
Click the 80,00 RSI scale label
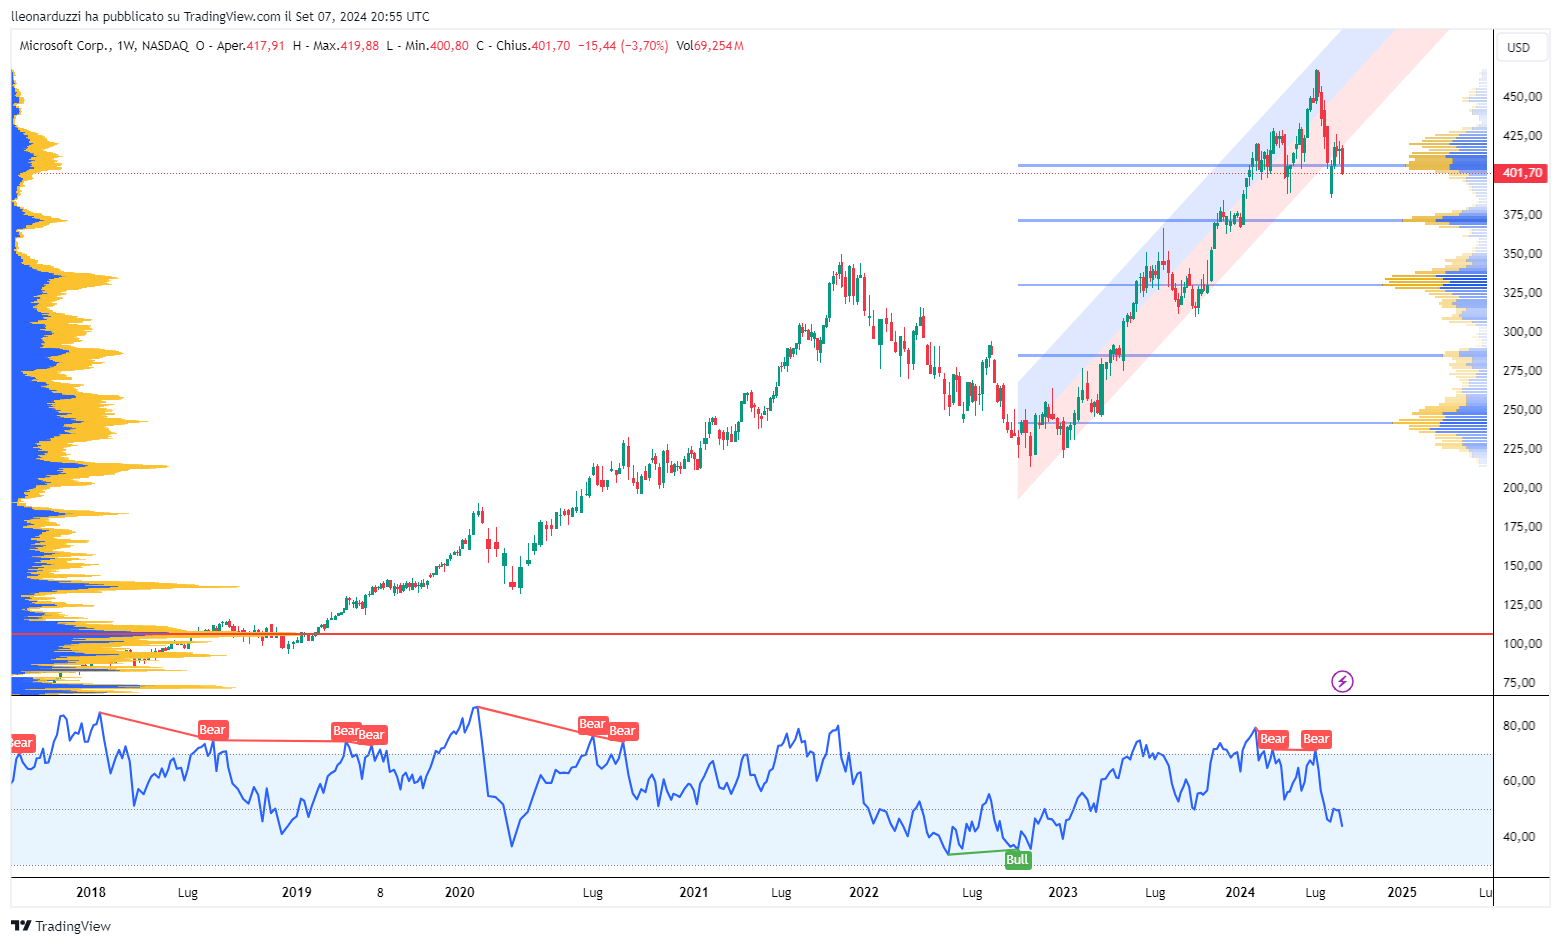tap(1519, 726)
